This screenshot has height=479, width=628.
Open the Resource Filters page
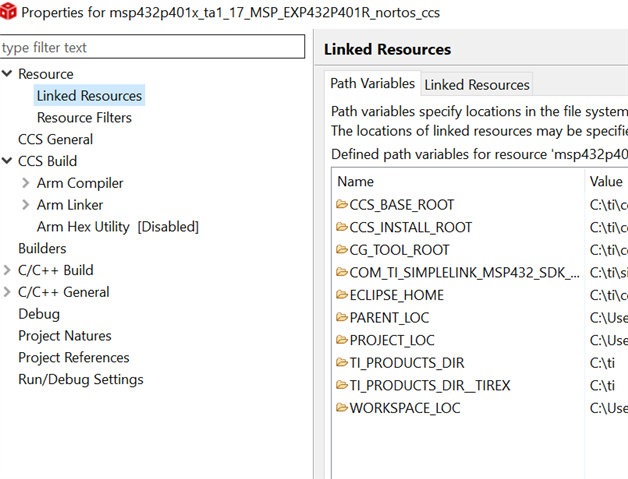click(x=84, y=118)
